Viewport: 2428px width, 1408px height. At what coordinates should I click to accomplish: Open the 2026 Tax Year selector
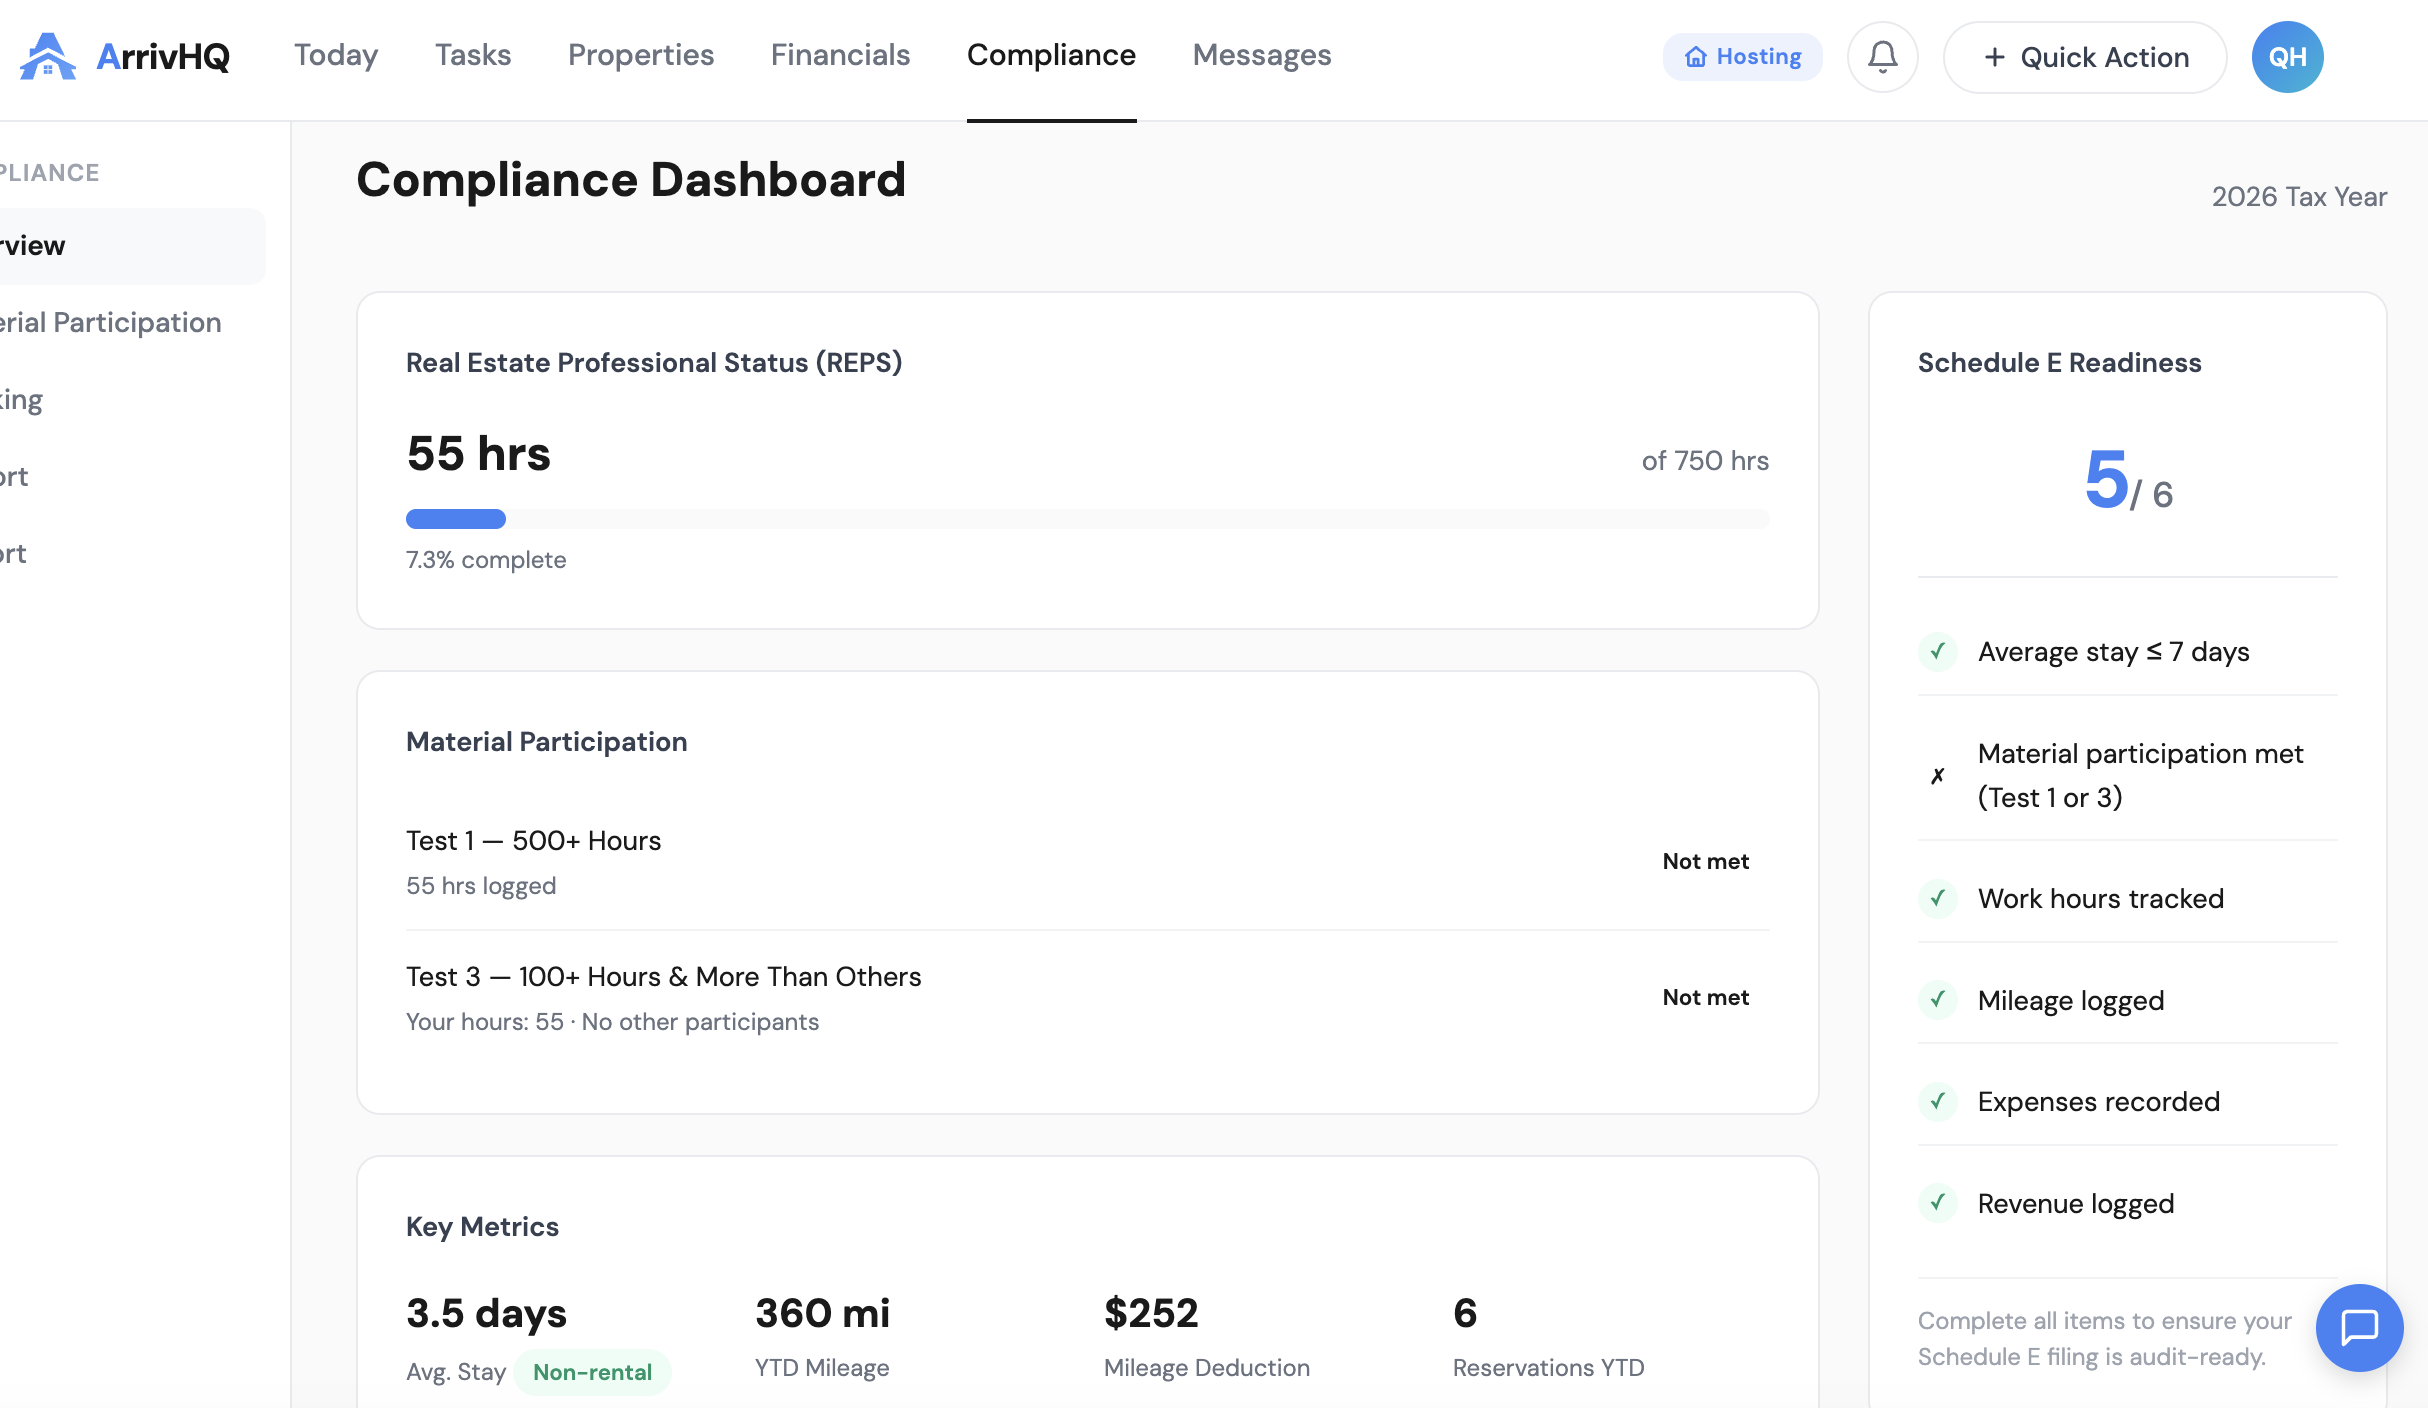[x=2299, y=196]
